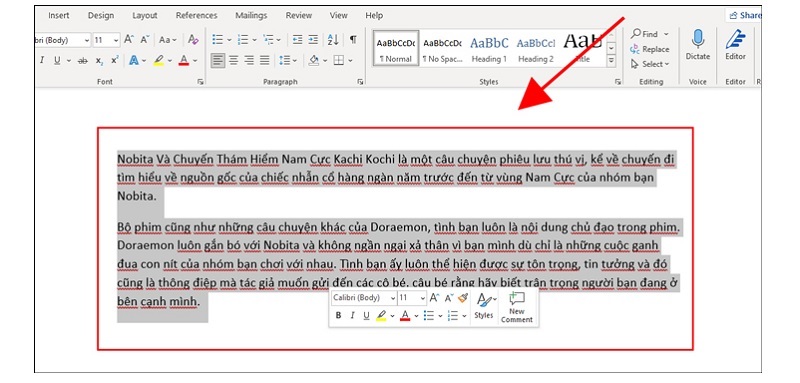Click the Share button
This screenshot has height=383, width=800.
(x=745, y=15)
